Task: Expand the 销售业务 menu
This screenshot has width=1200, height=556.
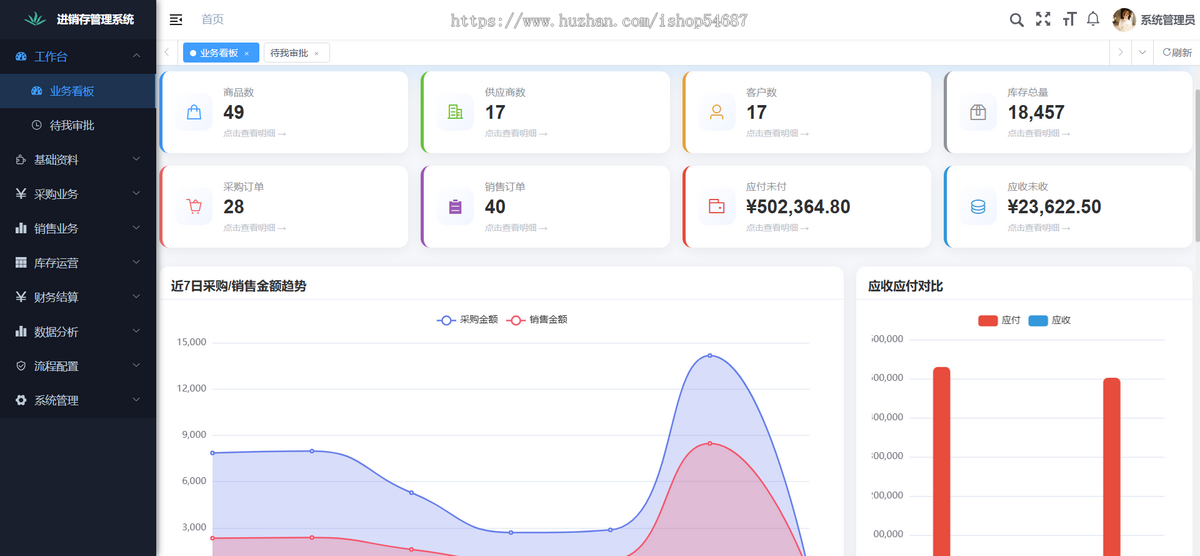Action: (x=78, y=228)
